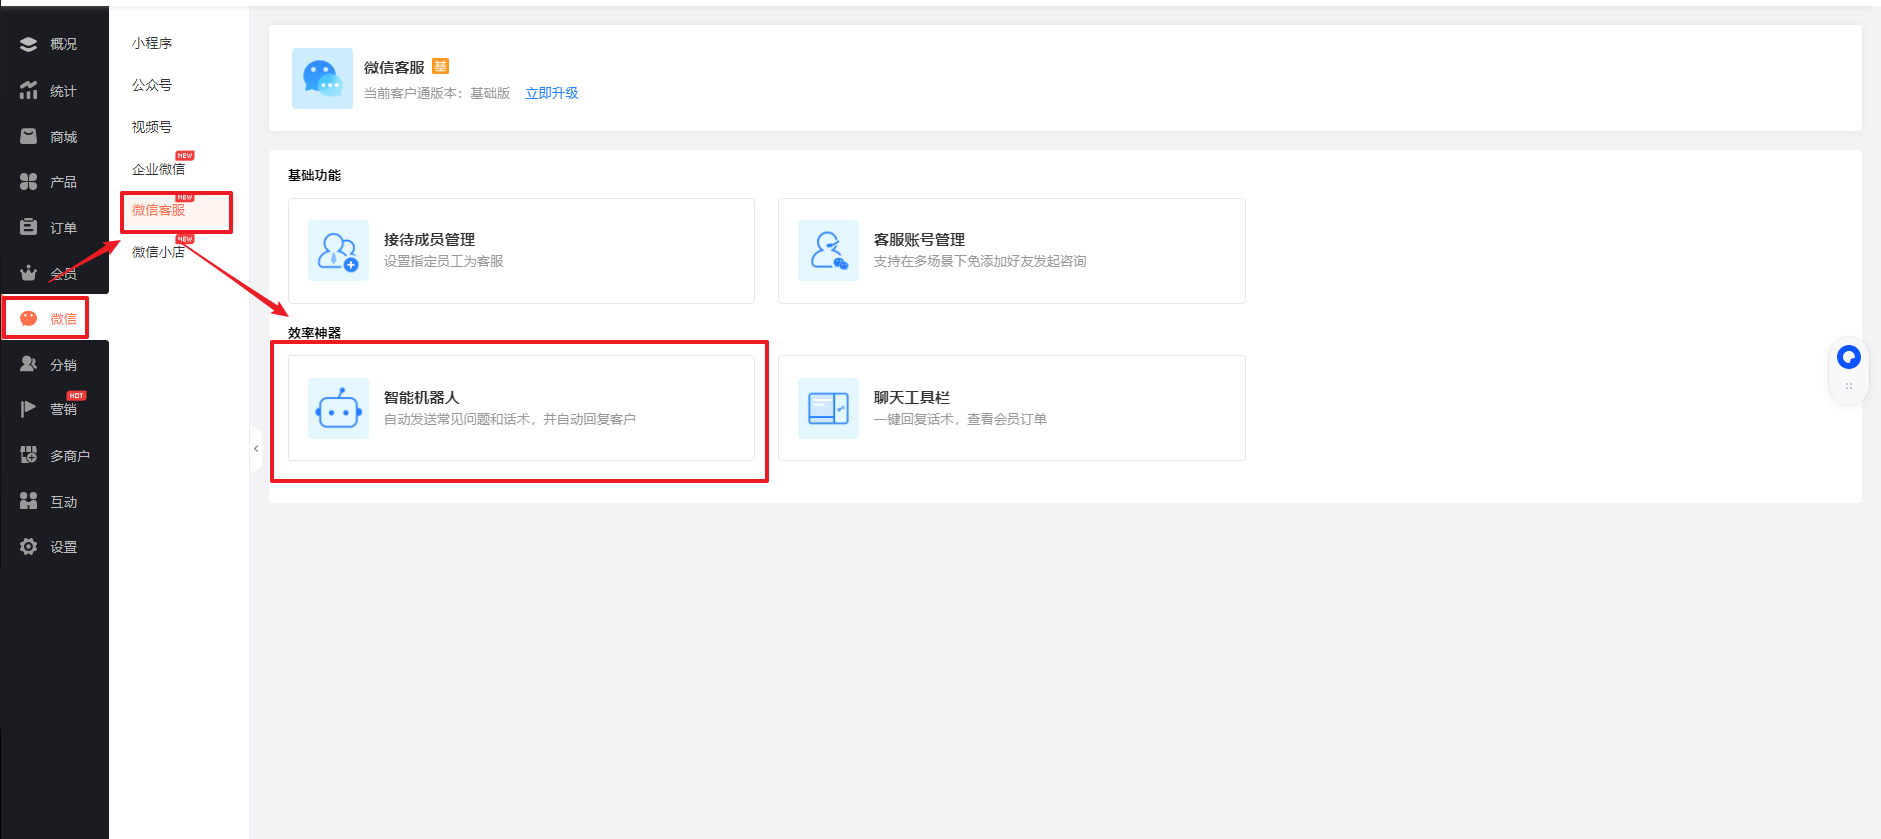Select 视频号 from the submenu

coord(152,127)
